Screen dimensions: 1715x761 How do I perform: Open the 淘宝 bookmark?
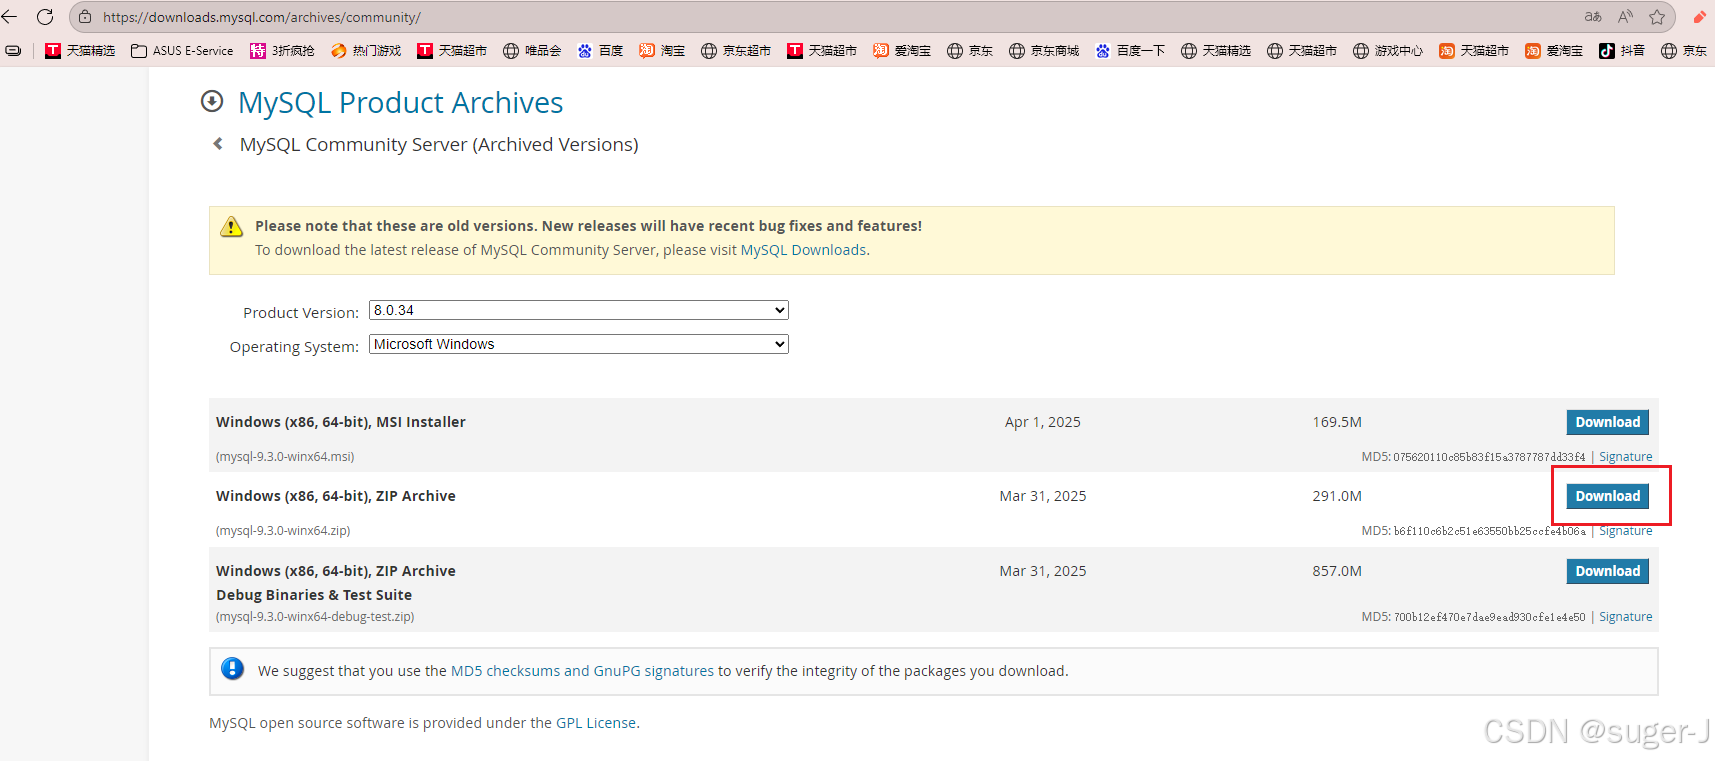pyautogui.click(x=662, y=51)
